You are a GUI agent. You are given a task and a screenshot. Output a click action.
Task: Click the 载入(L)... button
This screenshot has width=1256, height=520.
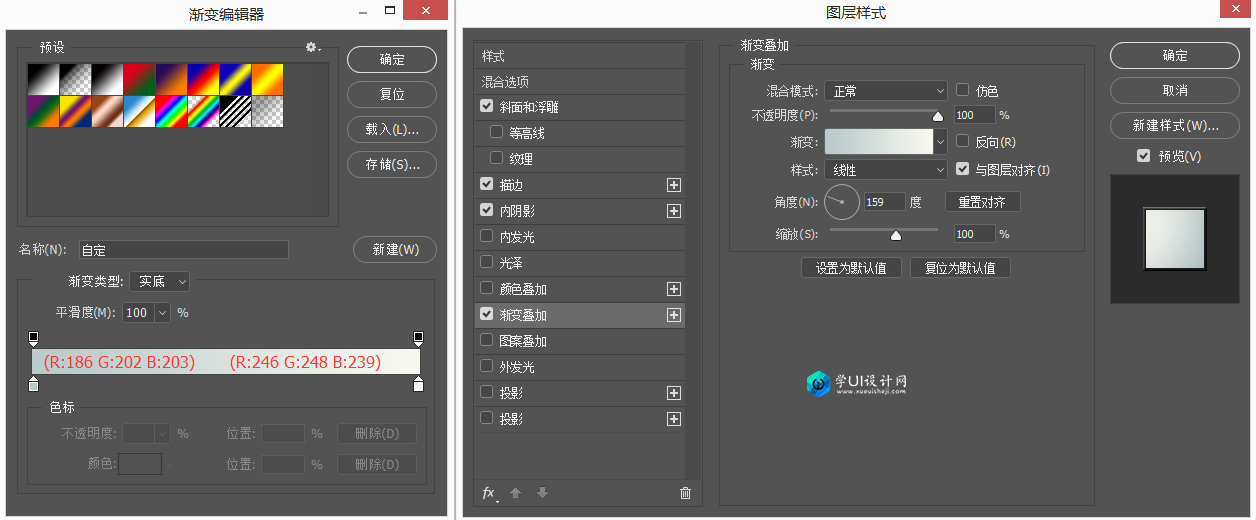pos(392,129)
